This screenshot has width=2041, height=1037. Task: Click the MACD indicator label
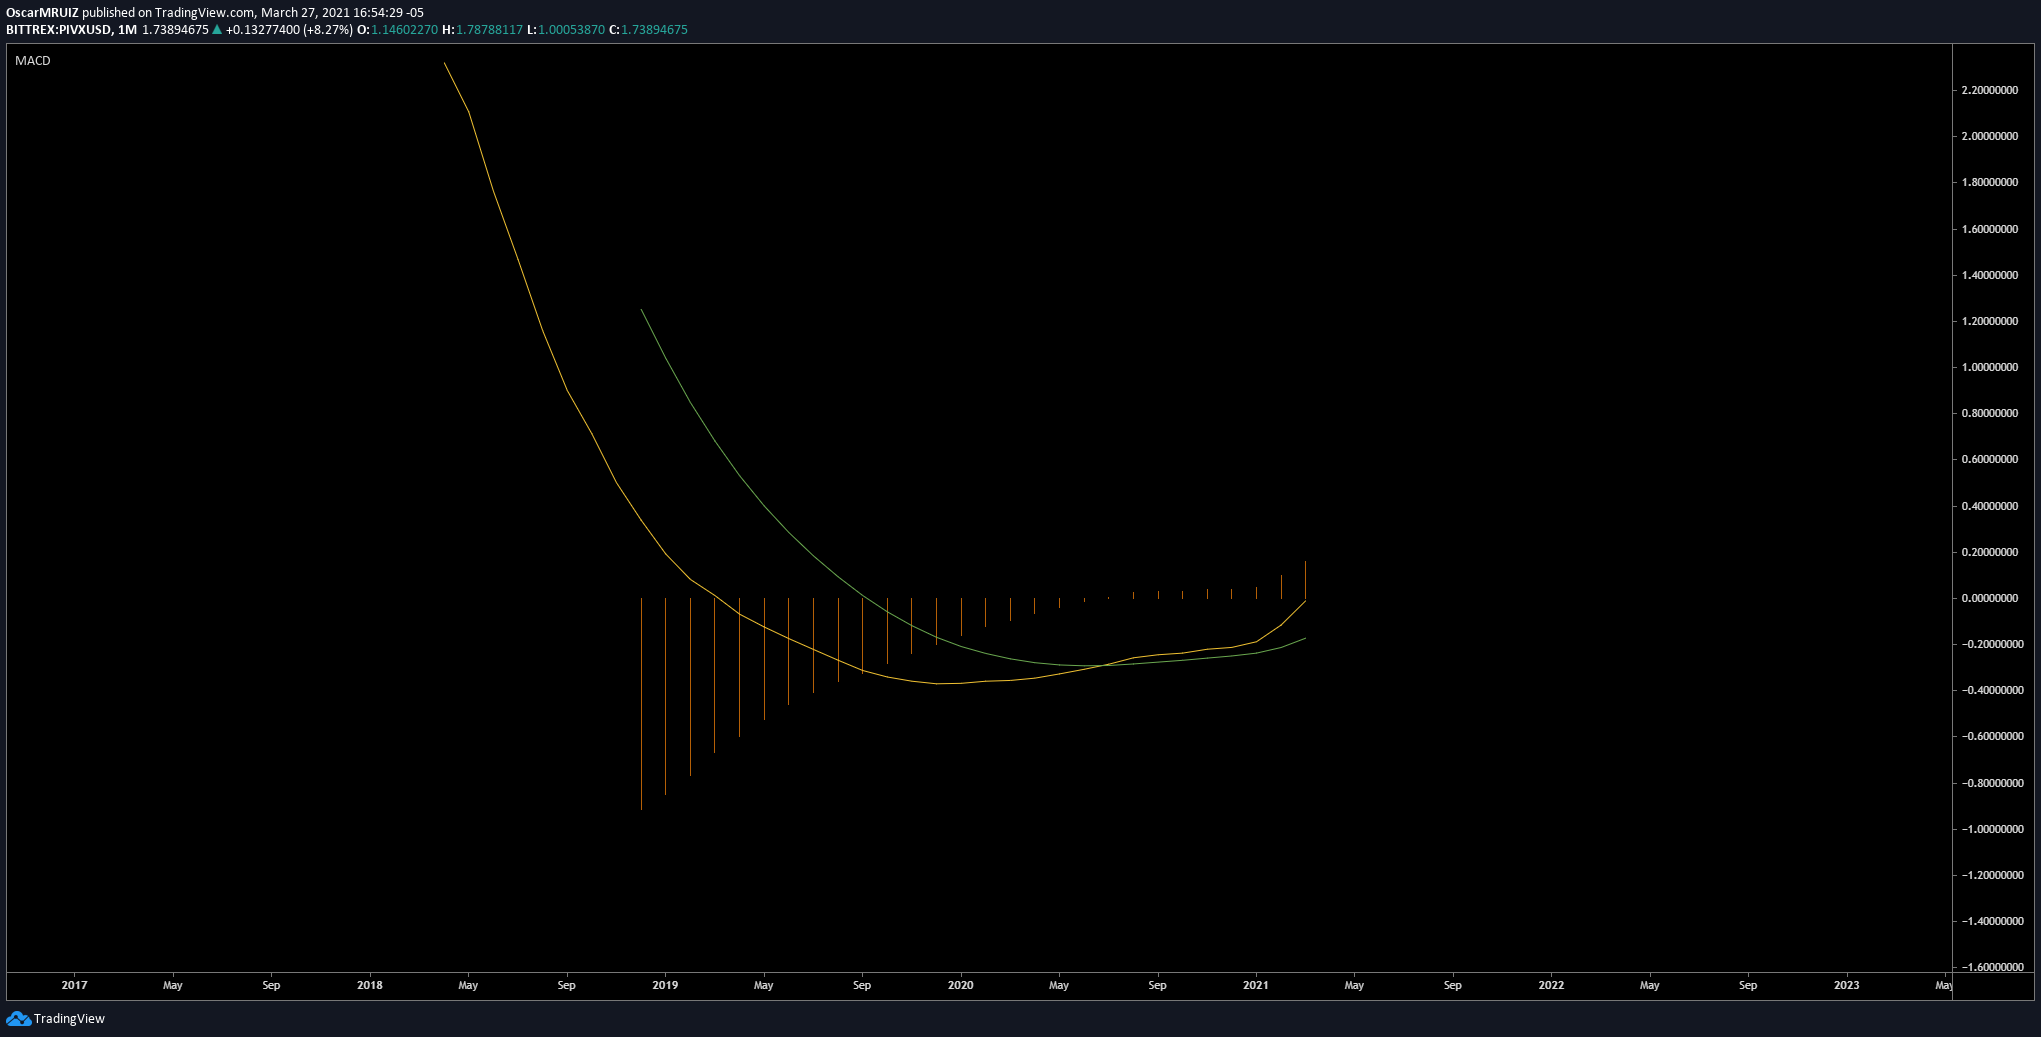[33, 61]
